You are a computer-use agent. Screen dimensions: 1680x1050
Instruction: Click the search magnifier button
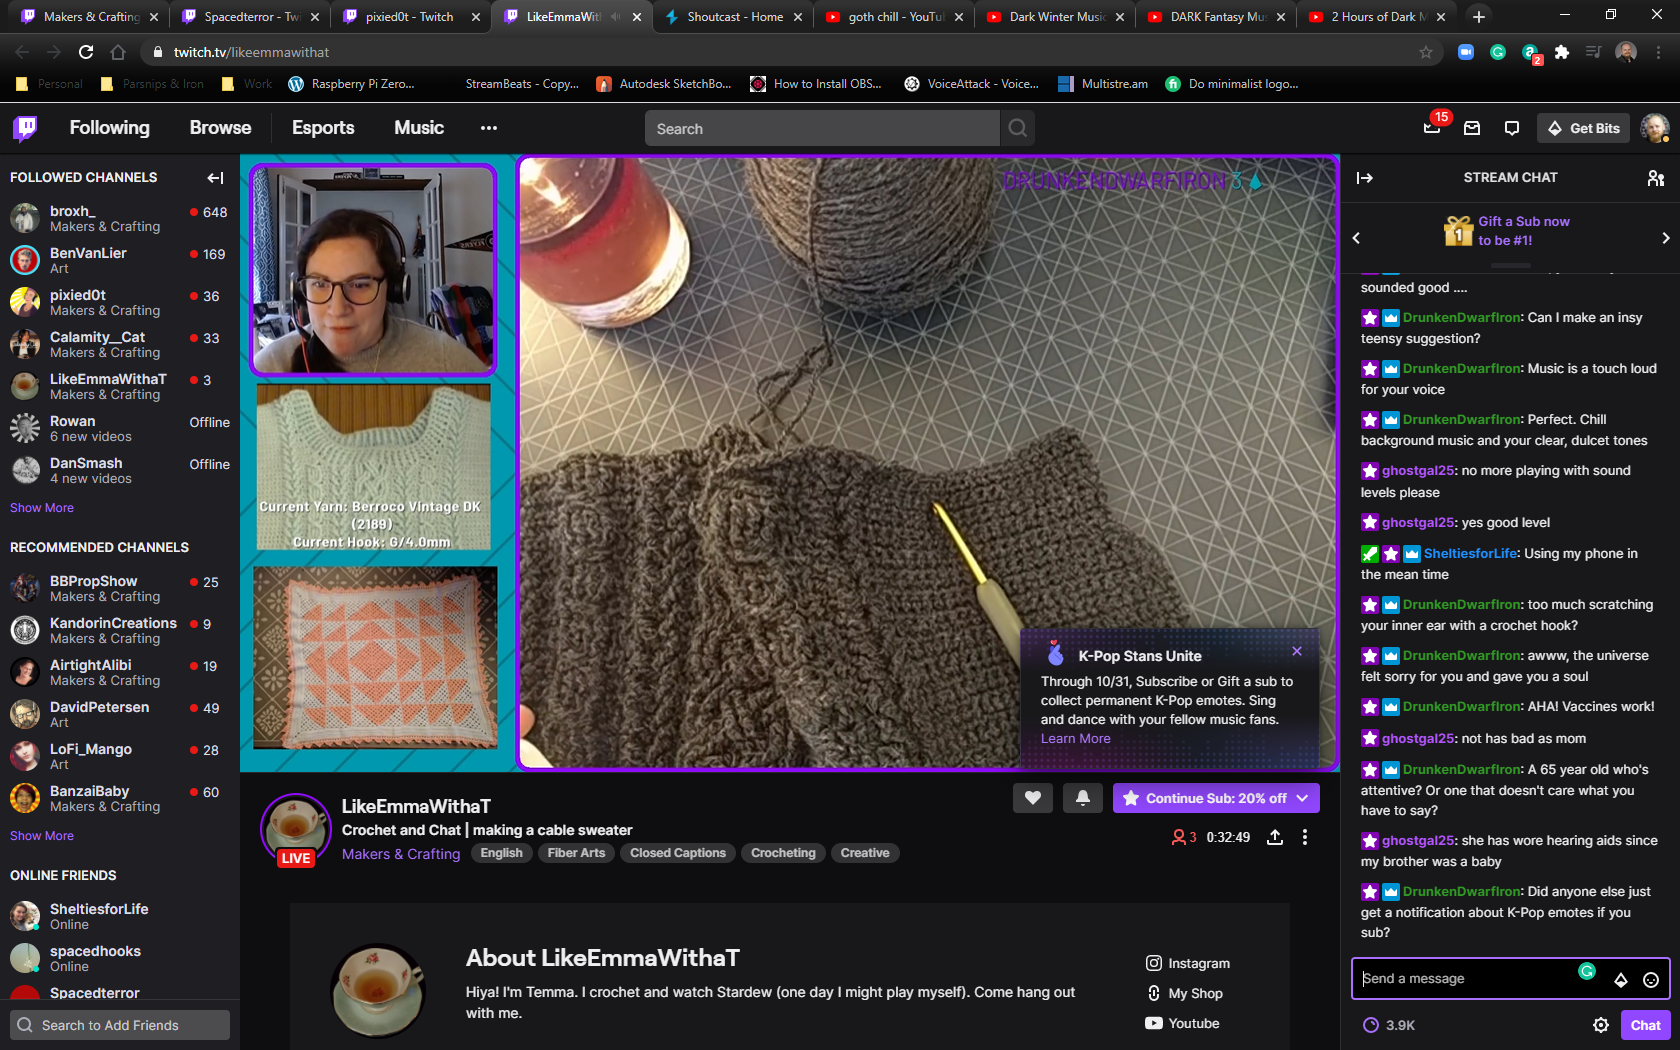[x=1018, y=128]
